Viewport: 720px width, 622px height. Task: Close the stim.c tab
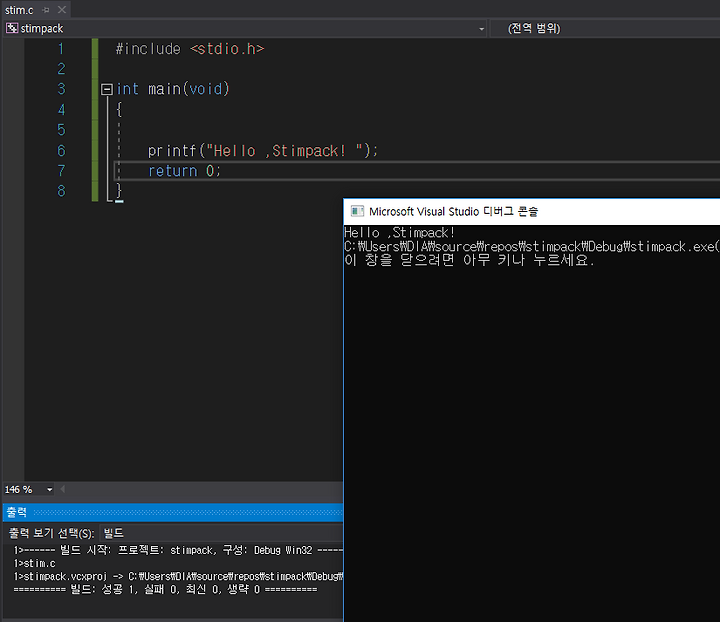tap(62, 10)
